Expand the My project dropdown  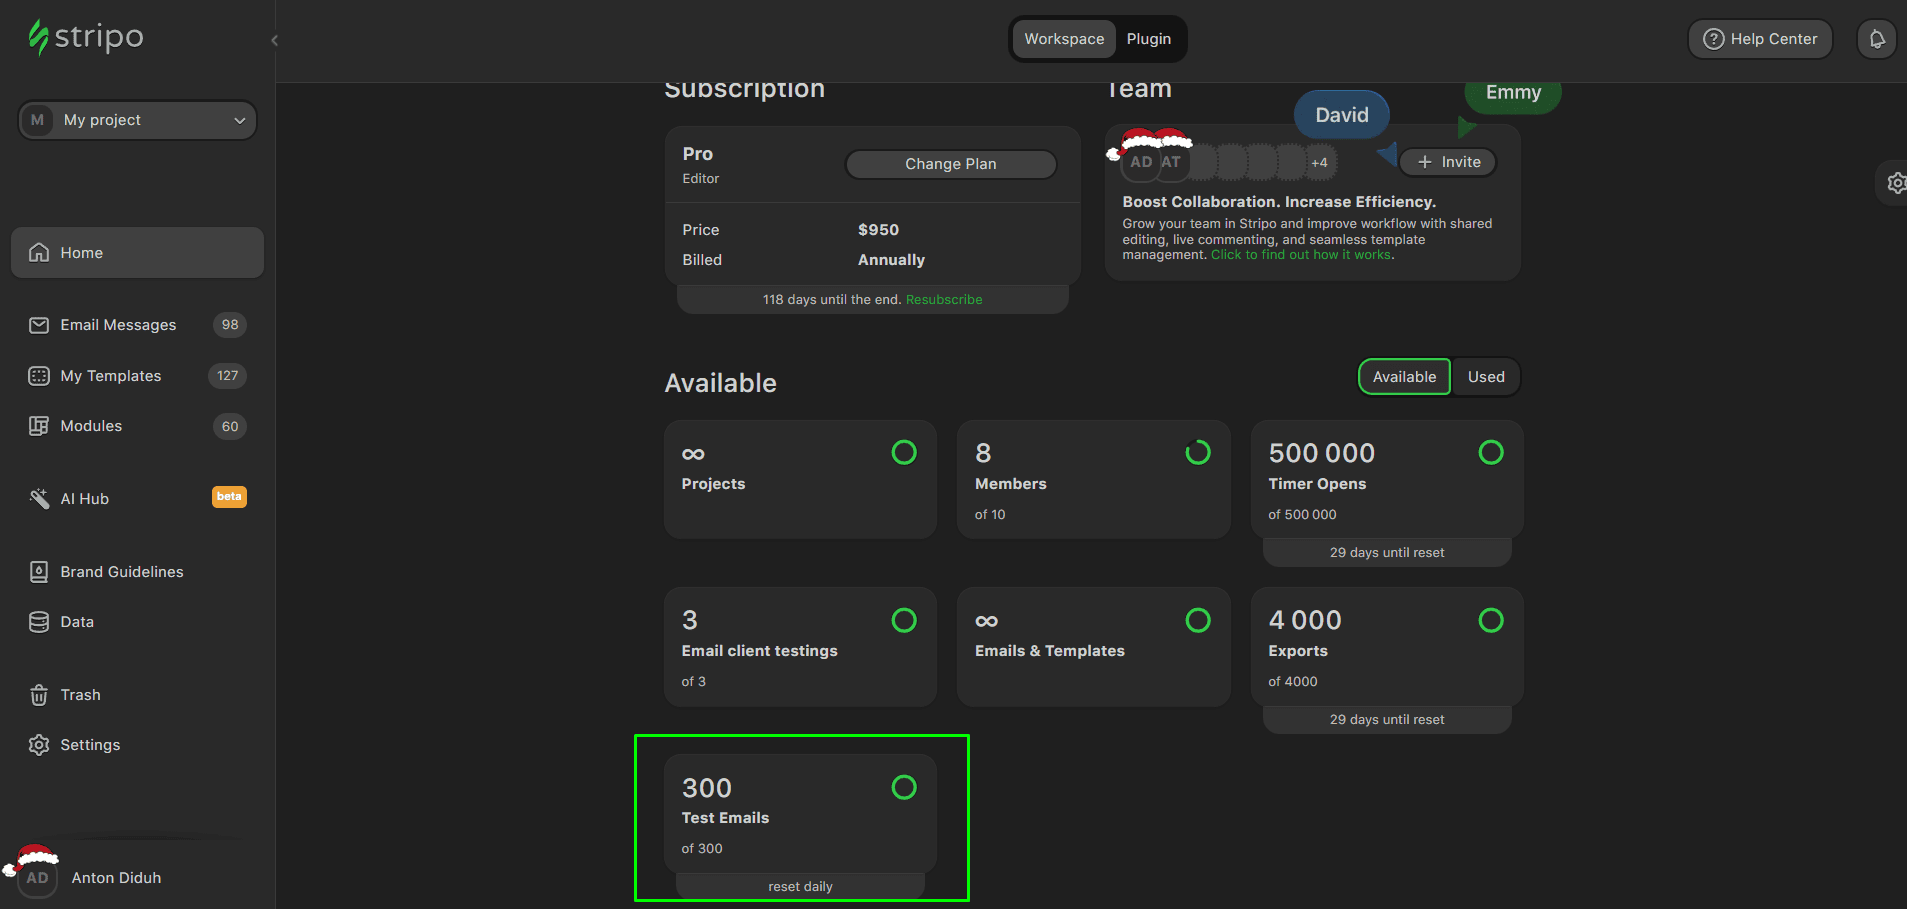137,120
